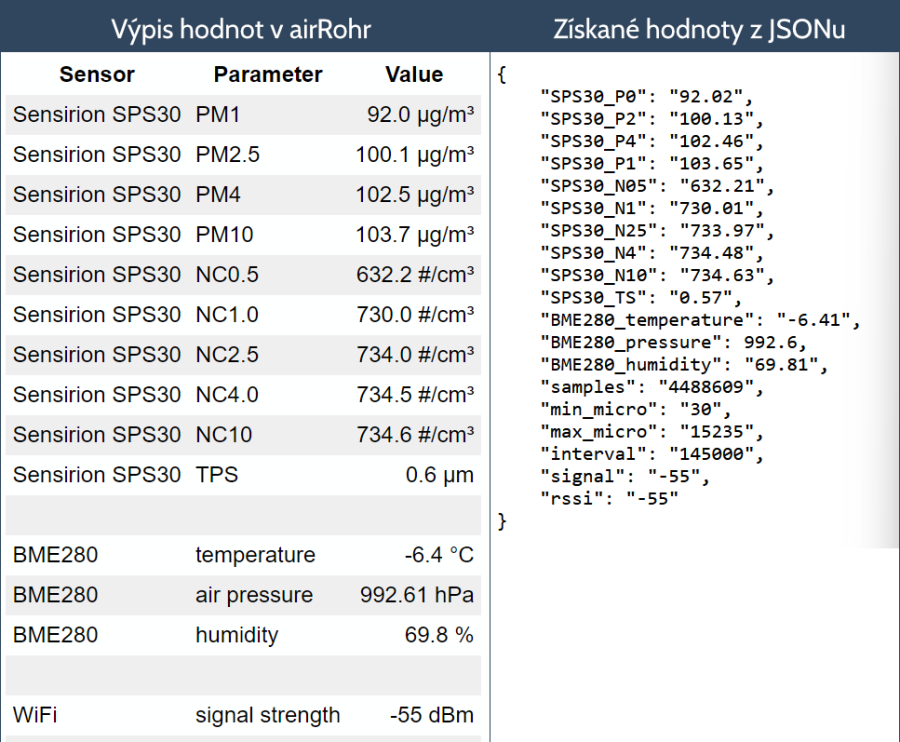Image resolution: width=900 pixels, height=742 pixels.
Task: Click the TPS value 0.6 µm
Action: 439,475
